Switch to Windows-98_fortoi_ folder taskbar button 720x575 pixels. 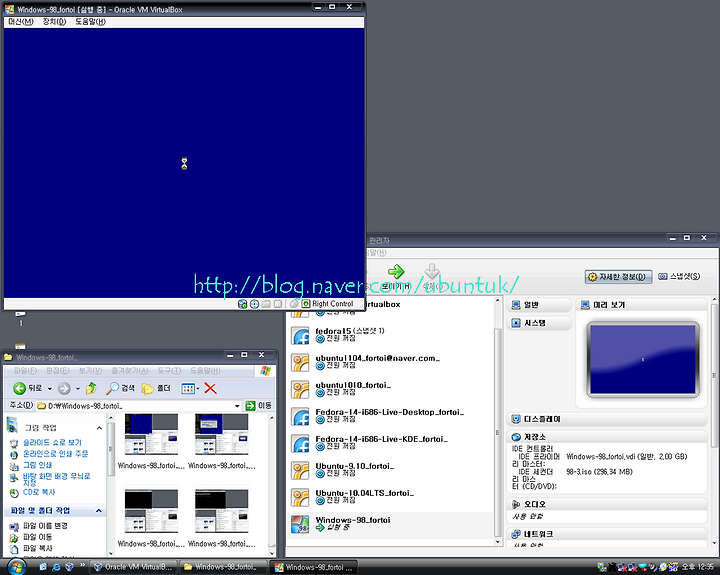coord(224,567)
